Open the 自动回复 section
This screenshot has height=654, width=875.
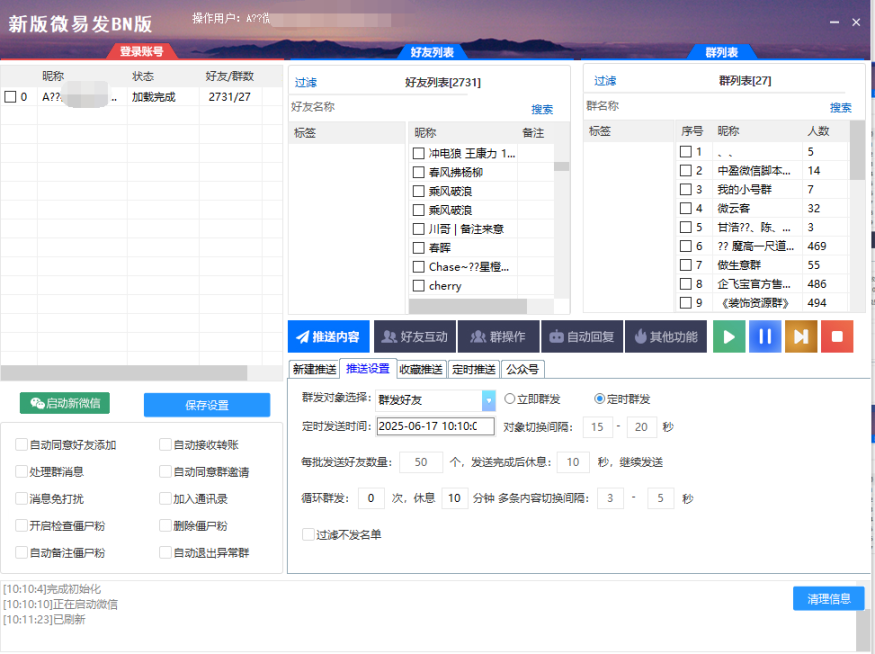coord(583,337)
